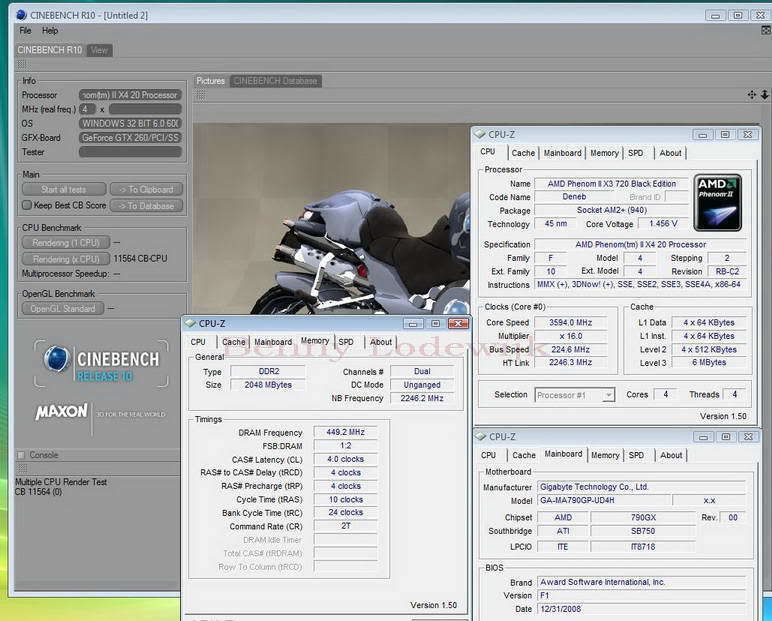772x621 pixels.
Task: Select the About tab in the mainboard CPU-Z window
Action: tap(671, 456)
